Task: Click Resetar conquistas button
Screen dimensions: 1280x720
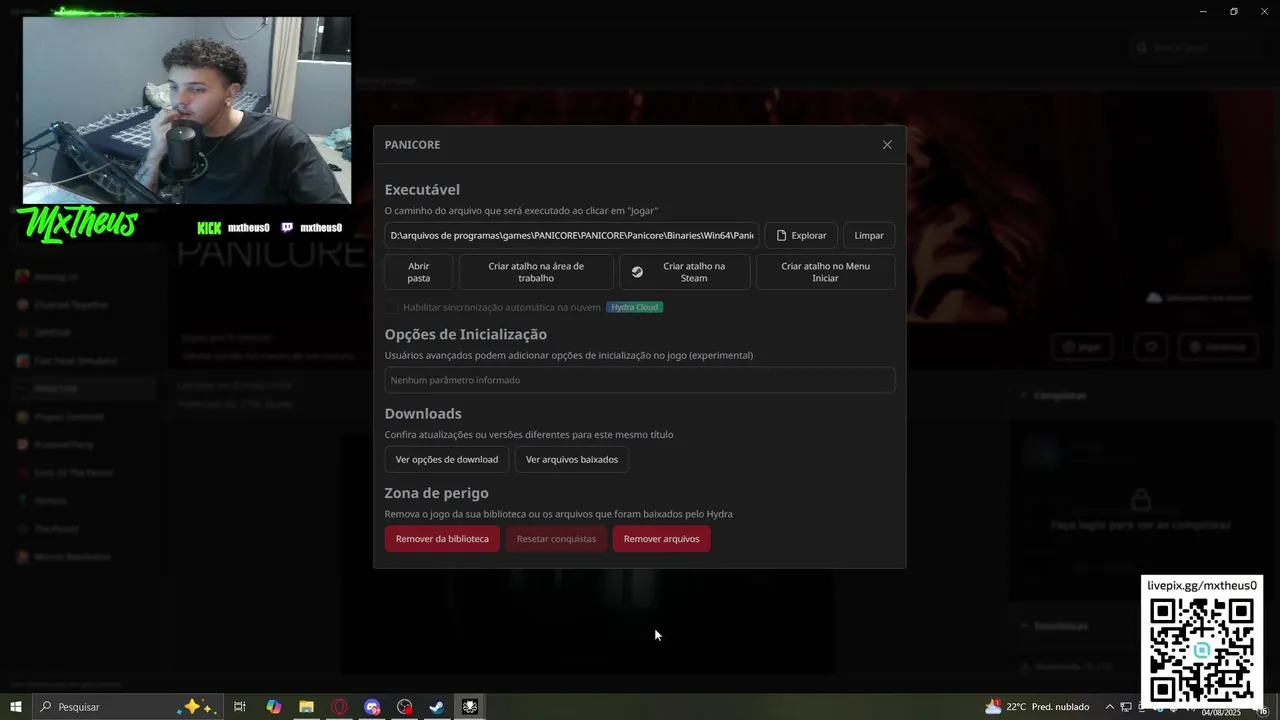Action: (556, 538)
